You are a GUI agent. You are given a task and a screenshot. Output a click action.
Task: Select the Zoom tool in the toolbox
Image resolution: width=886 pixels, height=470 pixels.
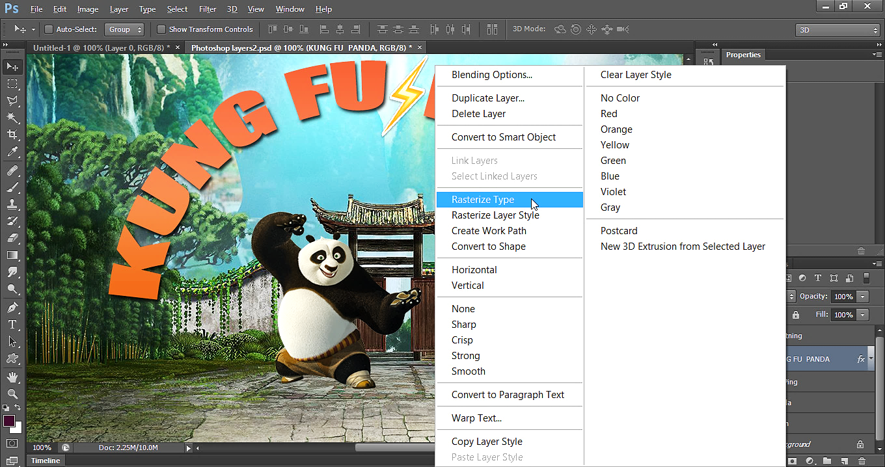(x=12, y=394)
